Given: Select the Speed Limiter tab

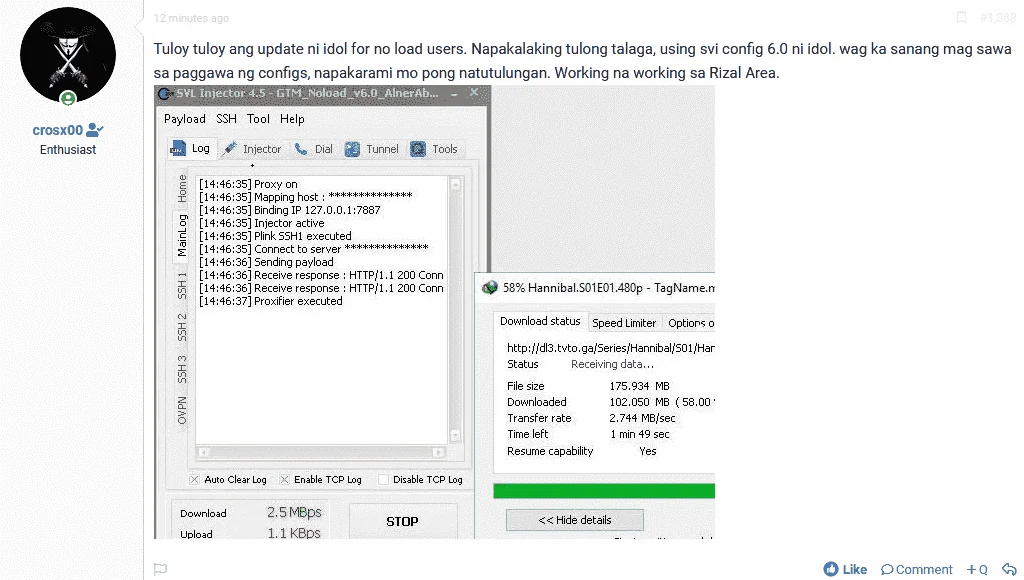Looking at the screenshot, I should click(624, 323).
